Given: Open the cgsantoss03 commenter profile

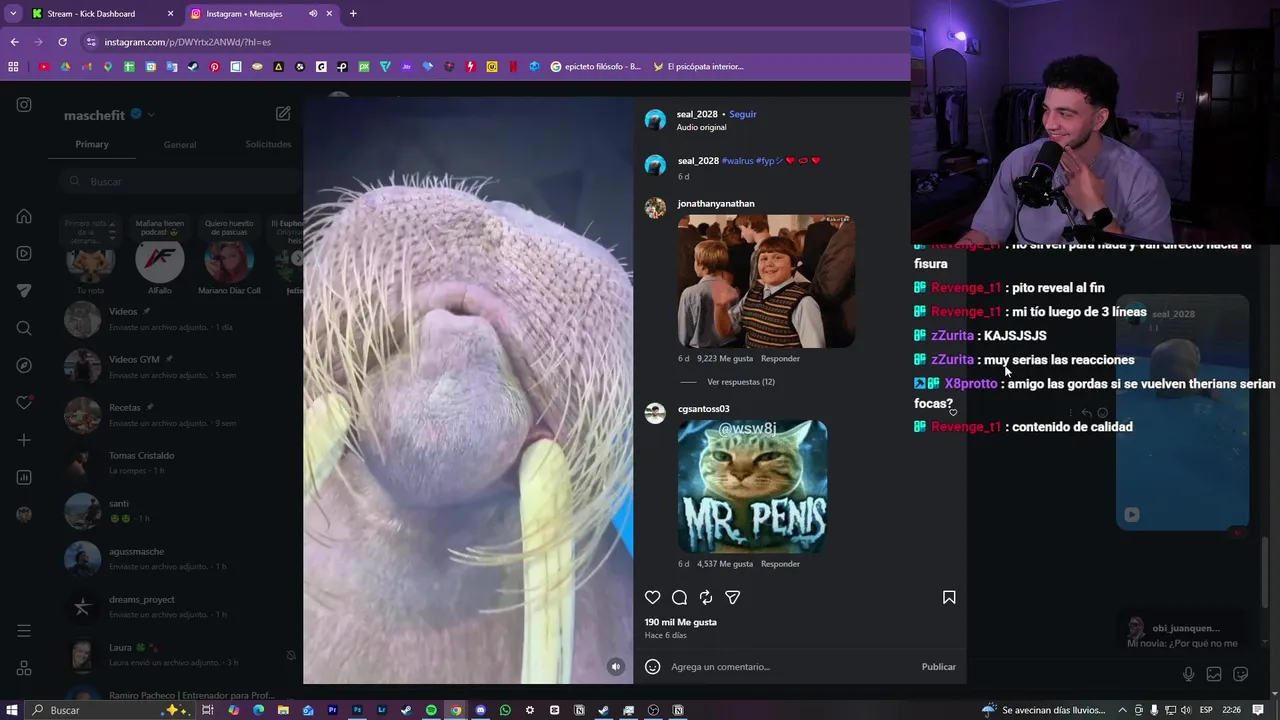Looking at the screenshot, I should (x=703, y=409).
